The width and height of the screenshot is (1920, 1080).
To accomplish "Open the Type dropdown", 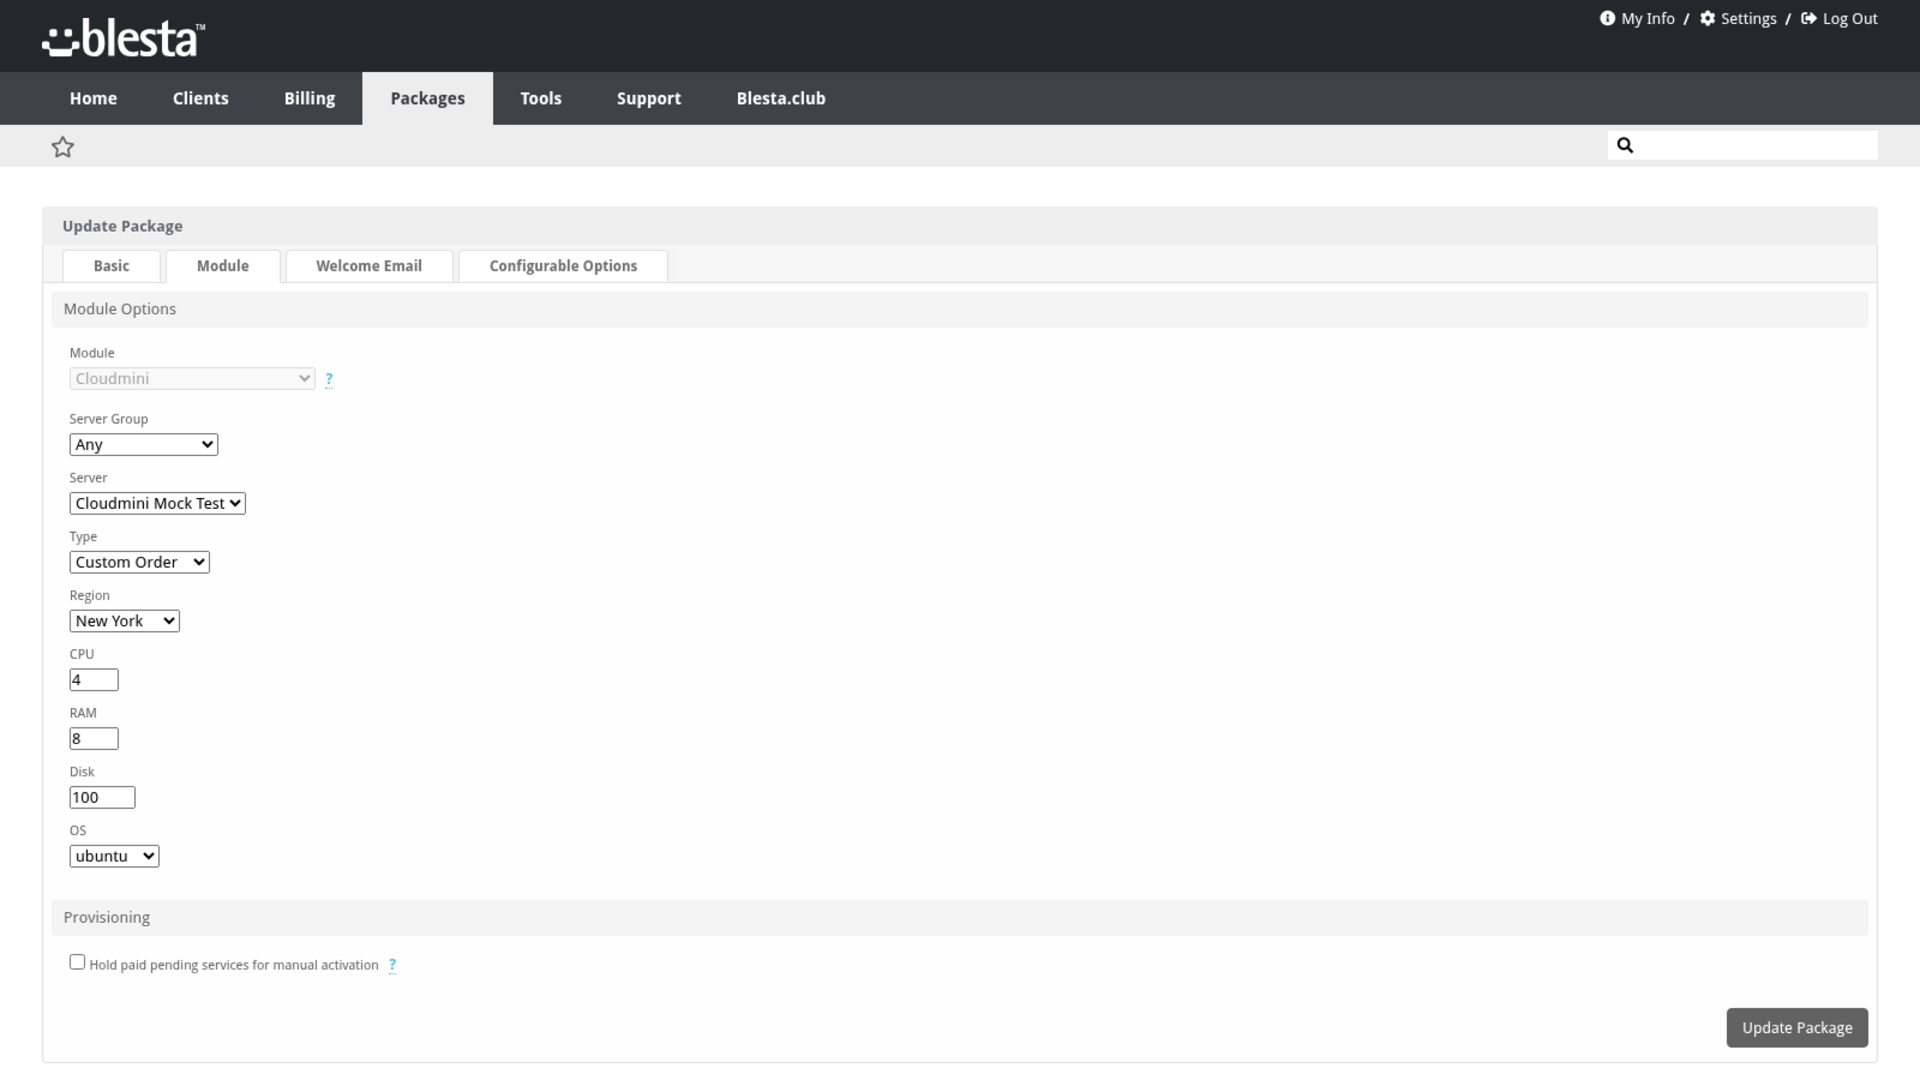I will click(x=140, y=563).
